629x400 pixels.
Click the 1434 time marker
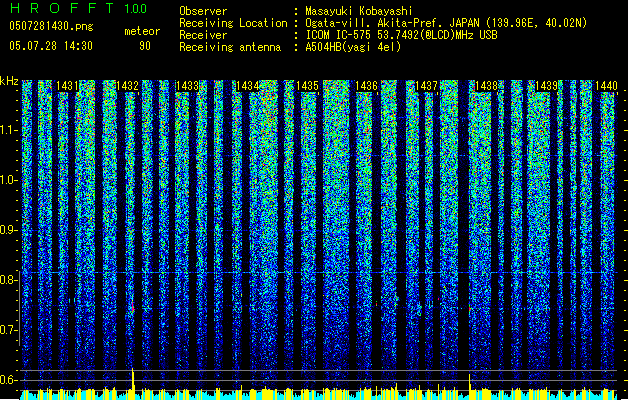pyautogui.click(x=247, y=86)
